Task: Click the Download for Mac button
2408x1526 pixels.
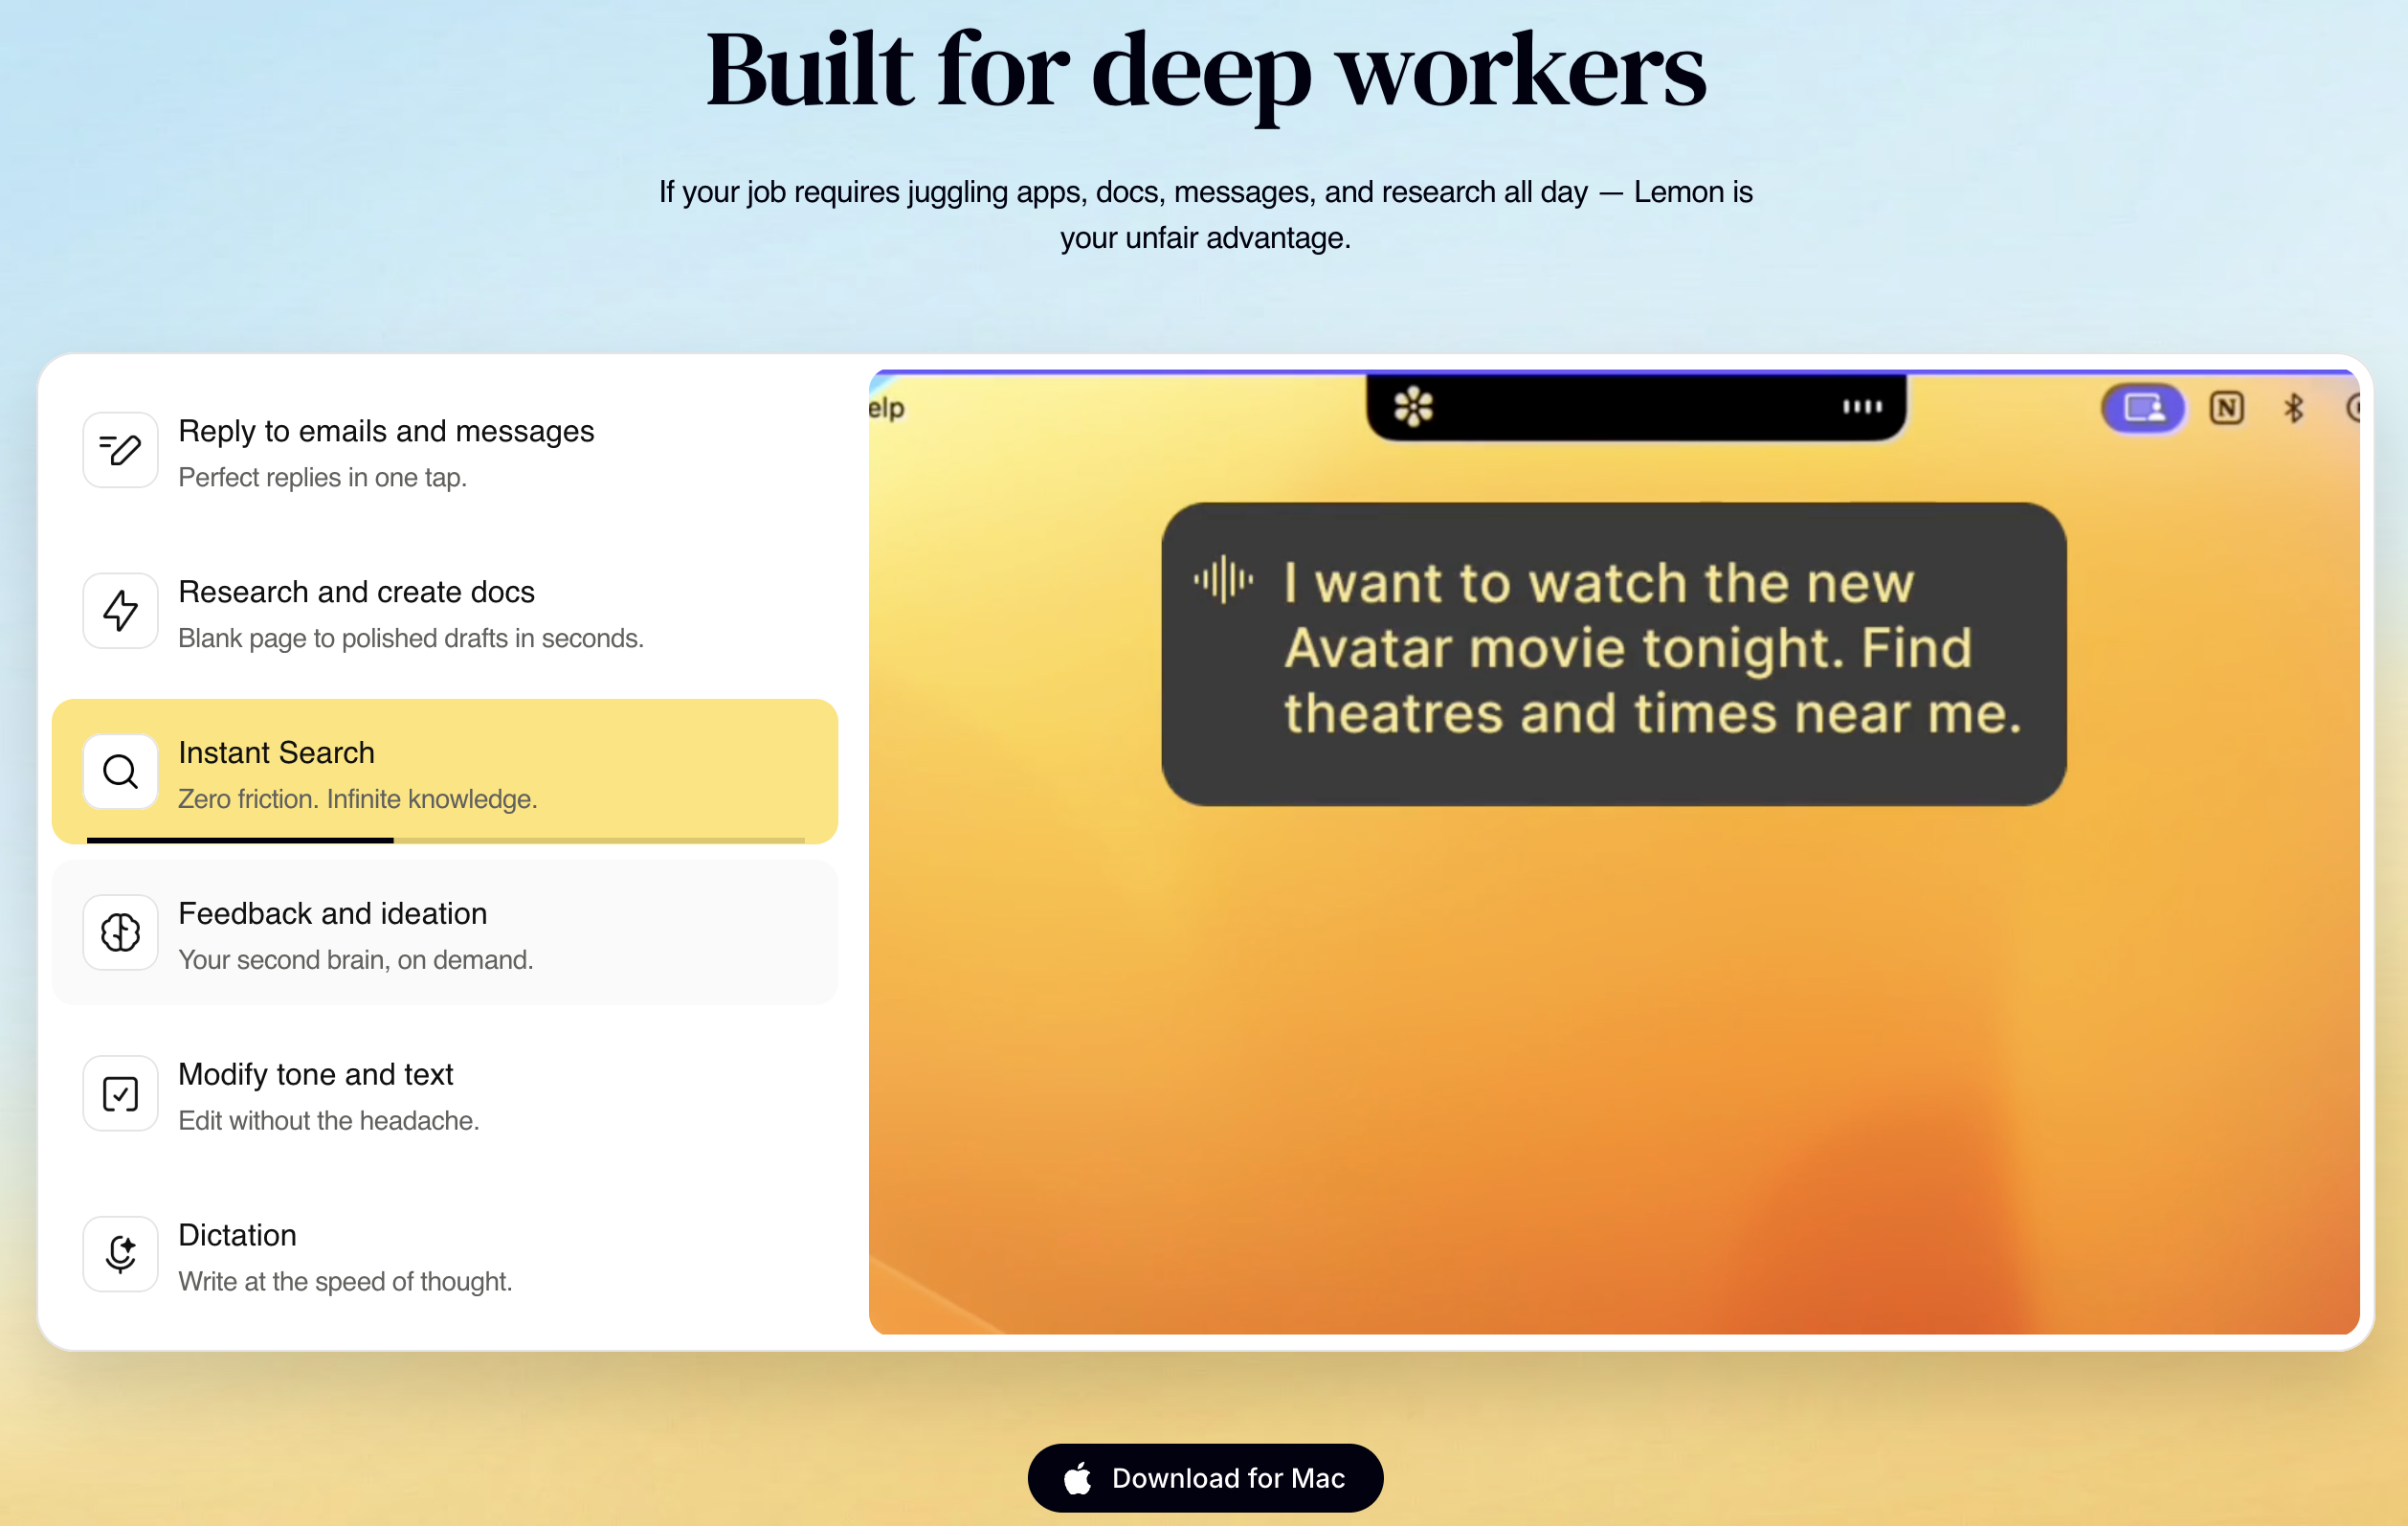Action: [x=1204, y=1477]
